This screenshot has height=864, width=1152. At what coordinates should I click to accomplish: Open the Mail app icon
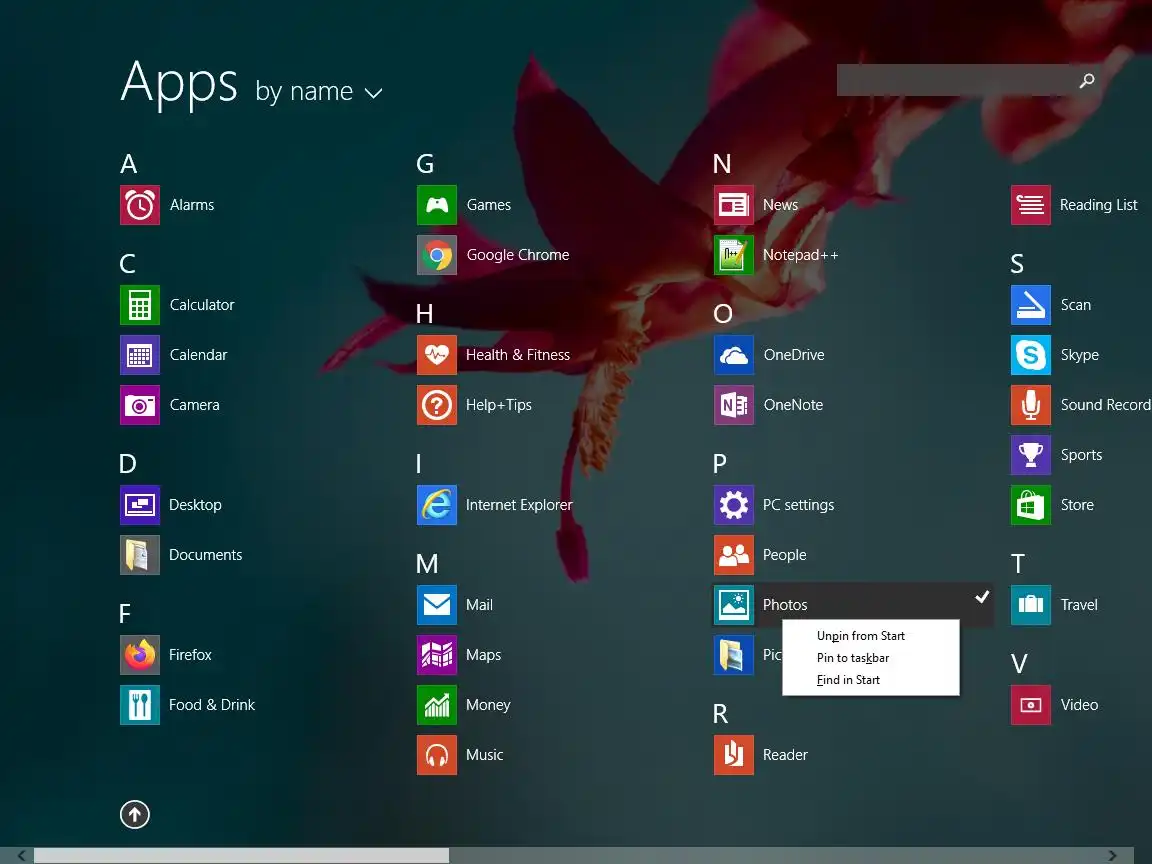[x=436, y=605]
